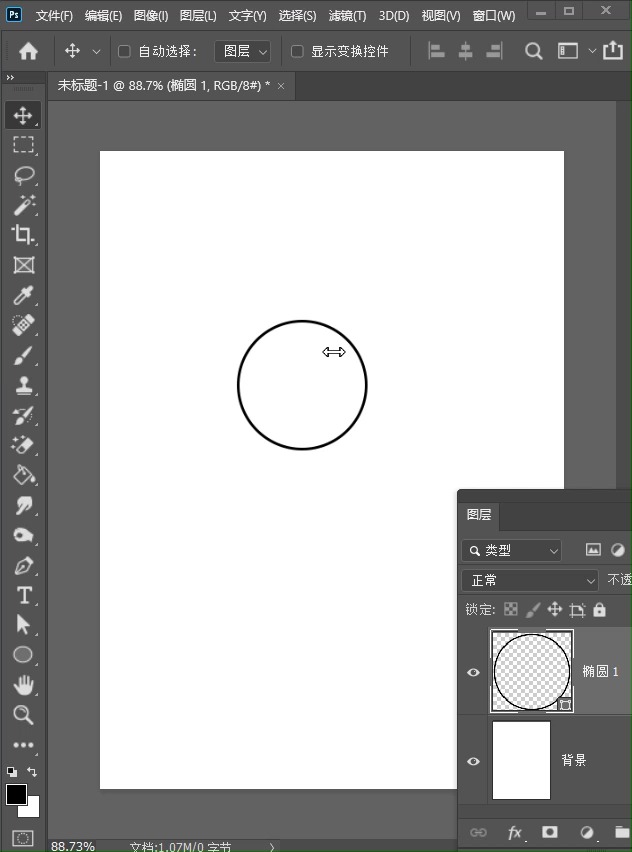Image resolution: width=632 pixels, height=852 pixels.
Task: Pick the Eyedropper tool
Action: pos(23,295)
